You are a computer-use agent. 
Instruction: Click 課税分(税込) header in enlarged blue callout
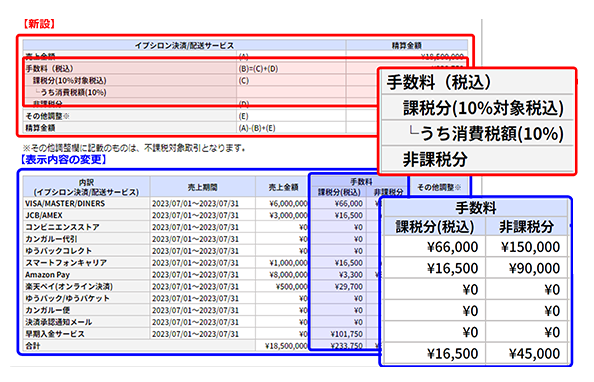coord(435,227)
